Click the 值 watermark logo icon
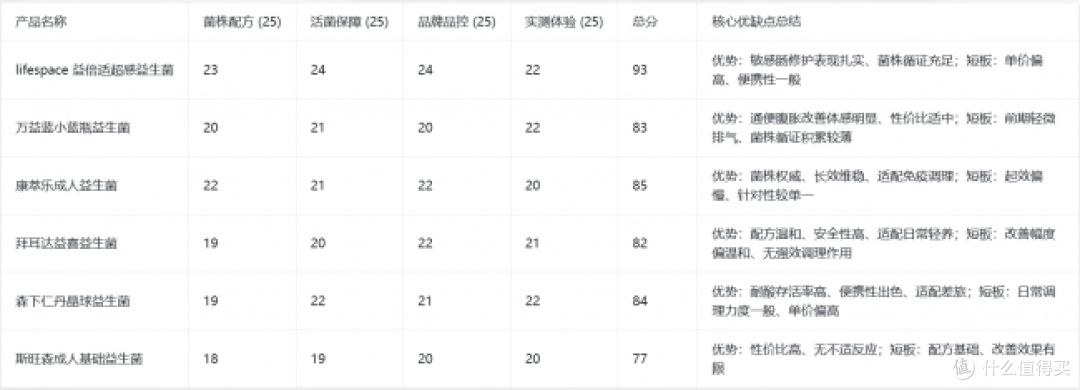1080x390 pixels. click(965, 369)
